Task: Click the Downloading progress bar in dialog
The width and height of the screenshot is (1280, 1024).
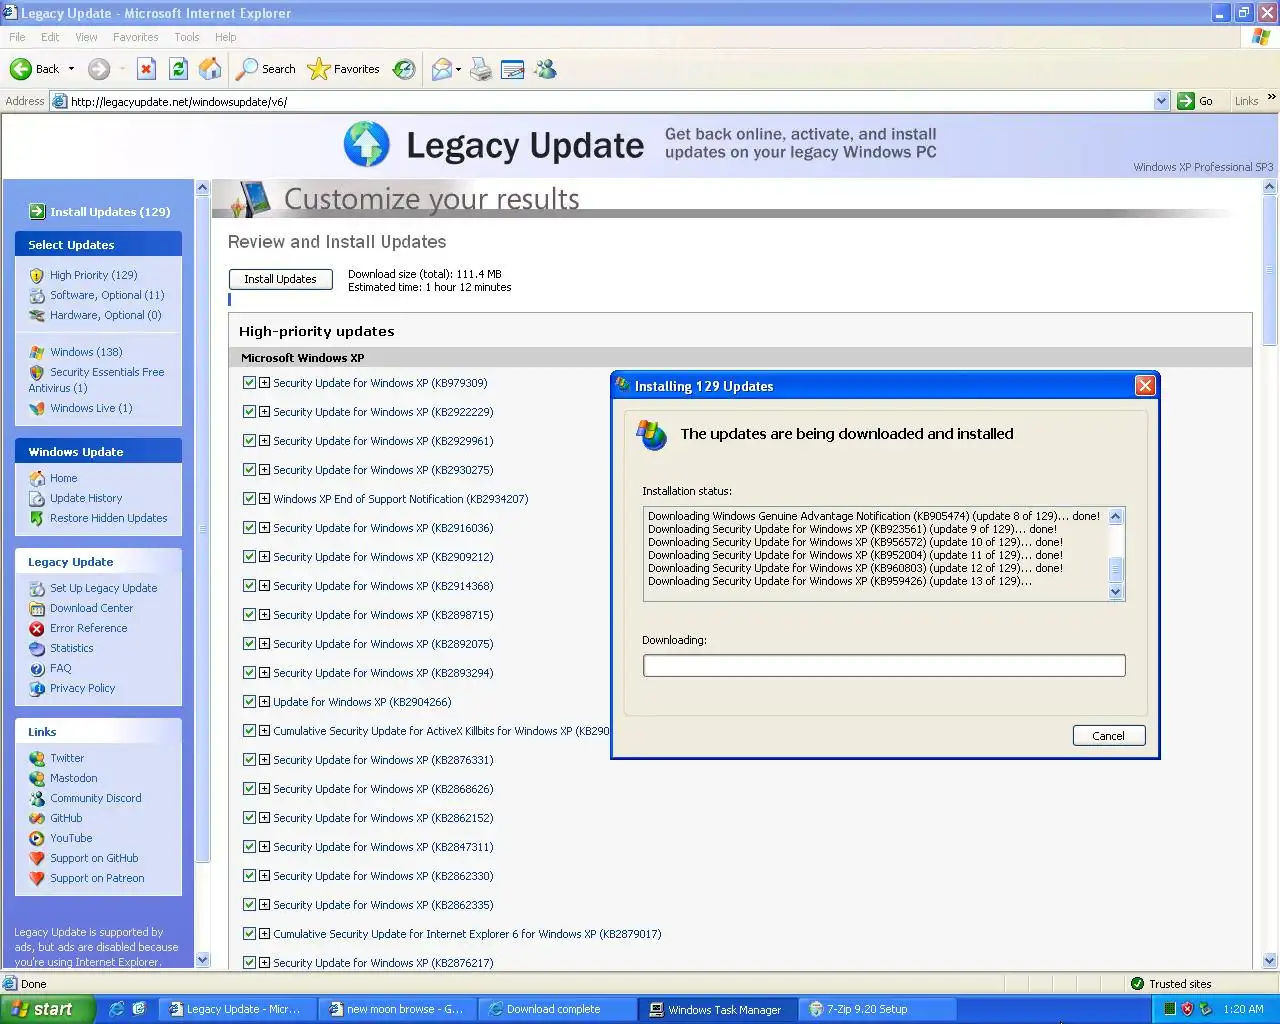Action: point(884,665)
